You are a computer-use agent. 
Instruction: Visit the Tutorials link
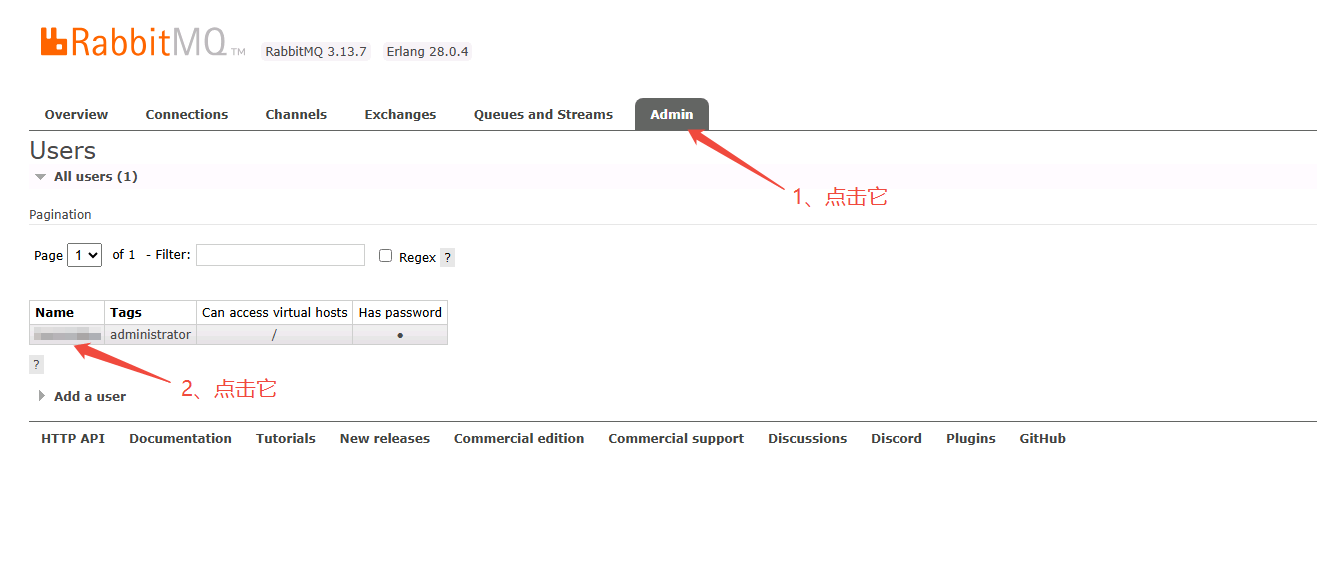pyautogui.click(x=286, y=438)
